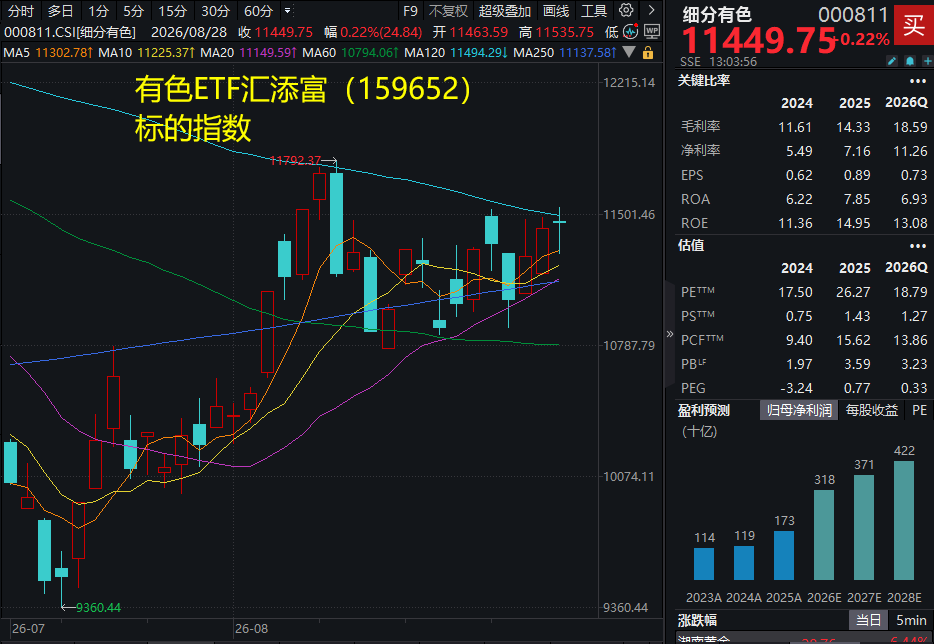Screen dimensions: 934x644
Task: Click the right arrow in chart toolbar
Action: pos(652,10)
